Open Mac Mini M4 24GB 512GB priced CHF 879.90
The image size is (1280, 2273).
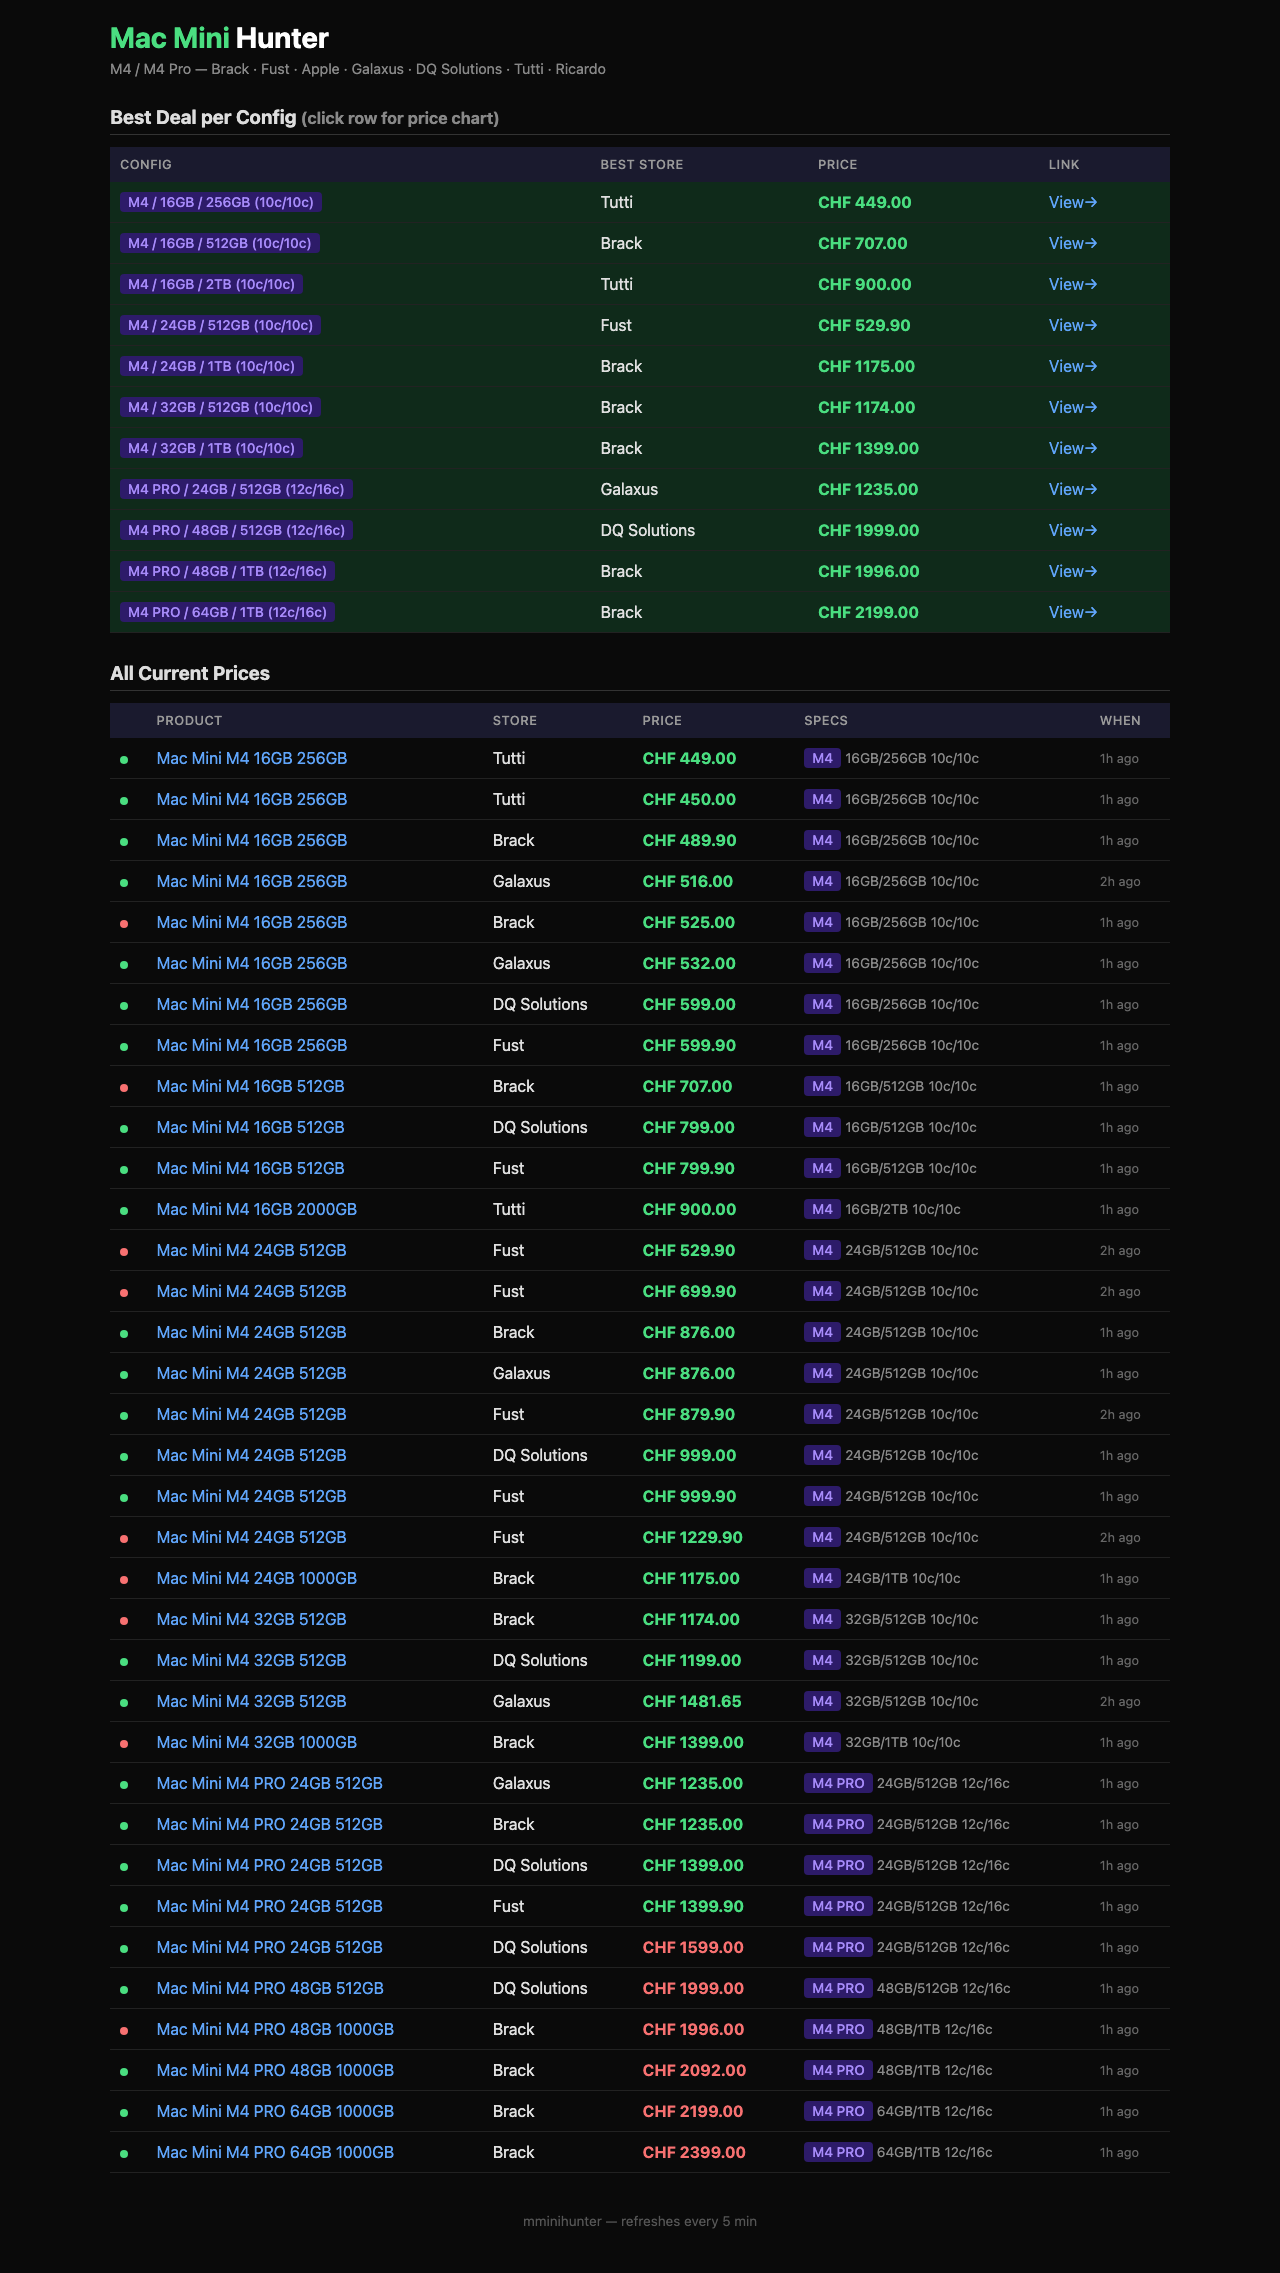tap(252, 1414)
